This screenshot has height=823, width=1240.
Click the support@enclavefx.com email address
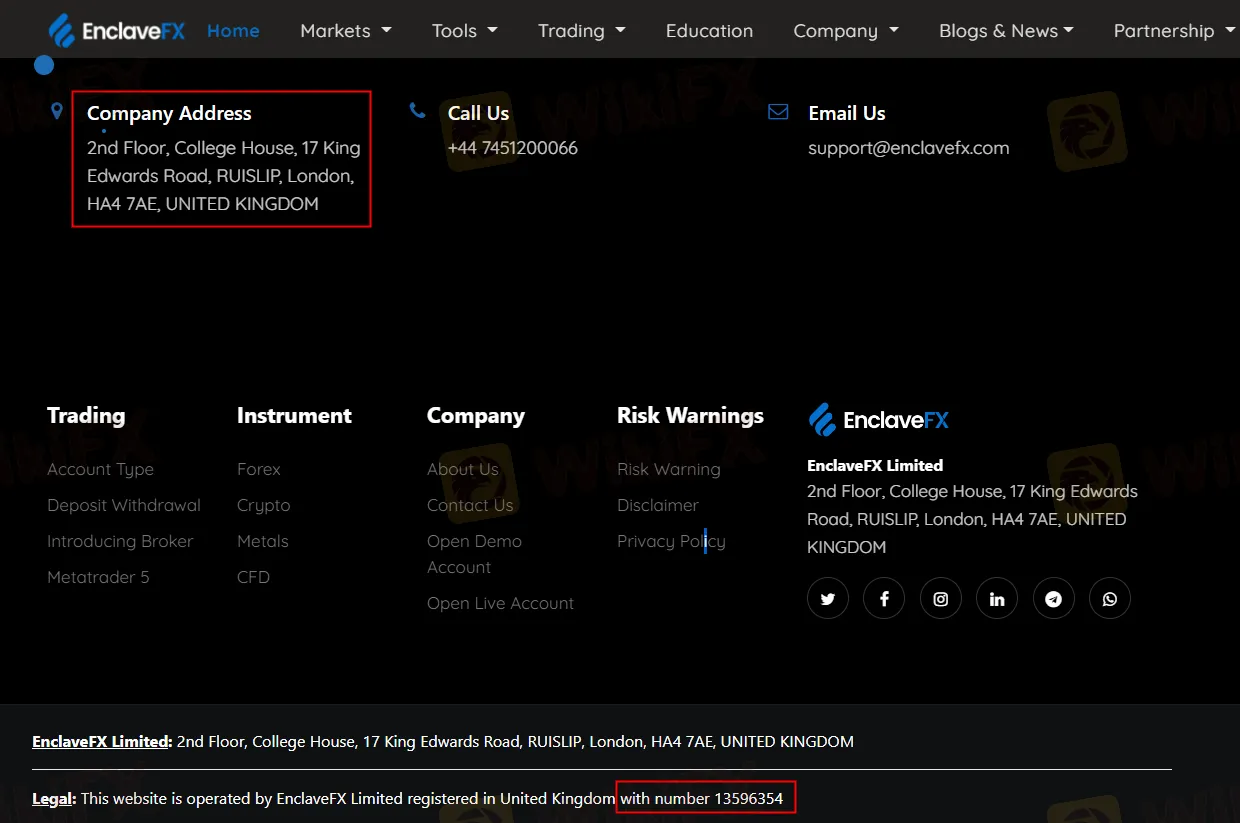tap(908, 148)
